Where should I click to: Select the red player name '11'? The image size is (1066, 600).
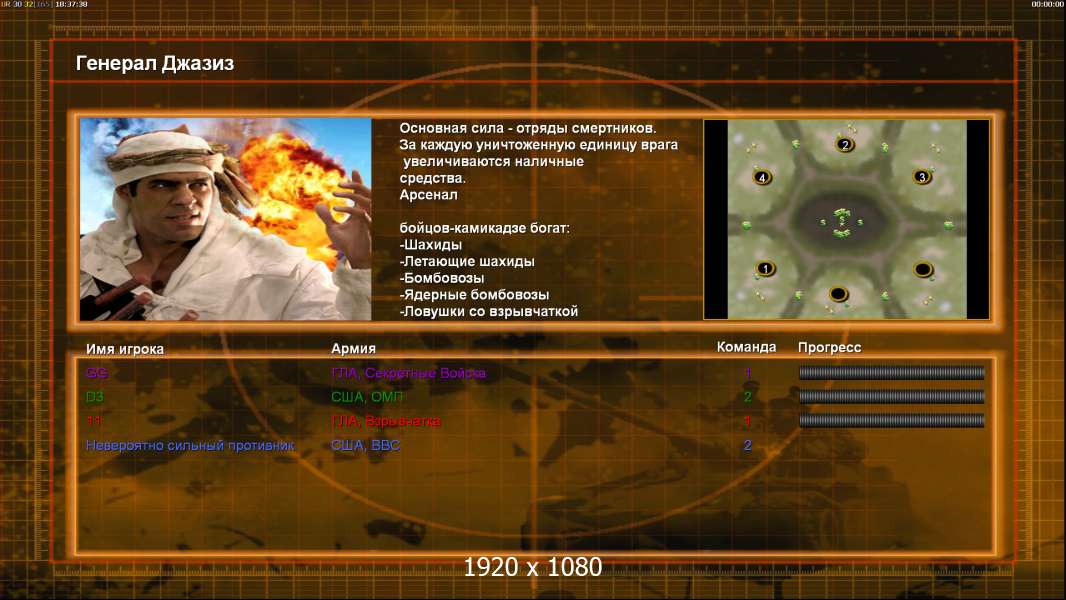[x=94, y=421]
